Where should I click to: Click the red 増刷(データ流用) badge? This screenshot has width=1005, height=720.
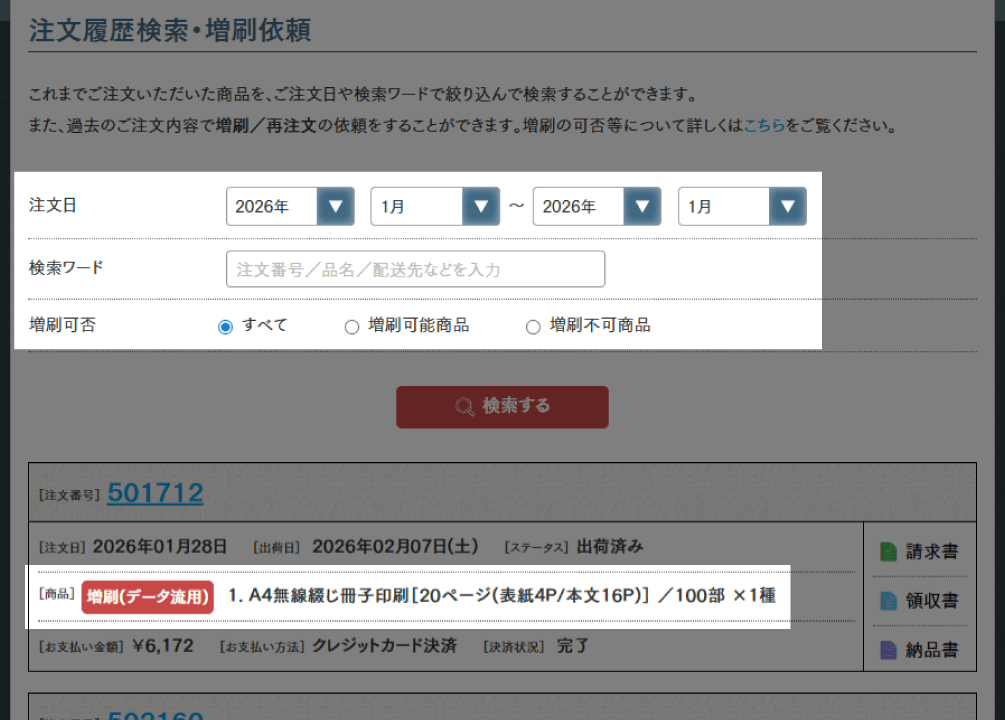click(x=148, y=596)
